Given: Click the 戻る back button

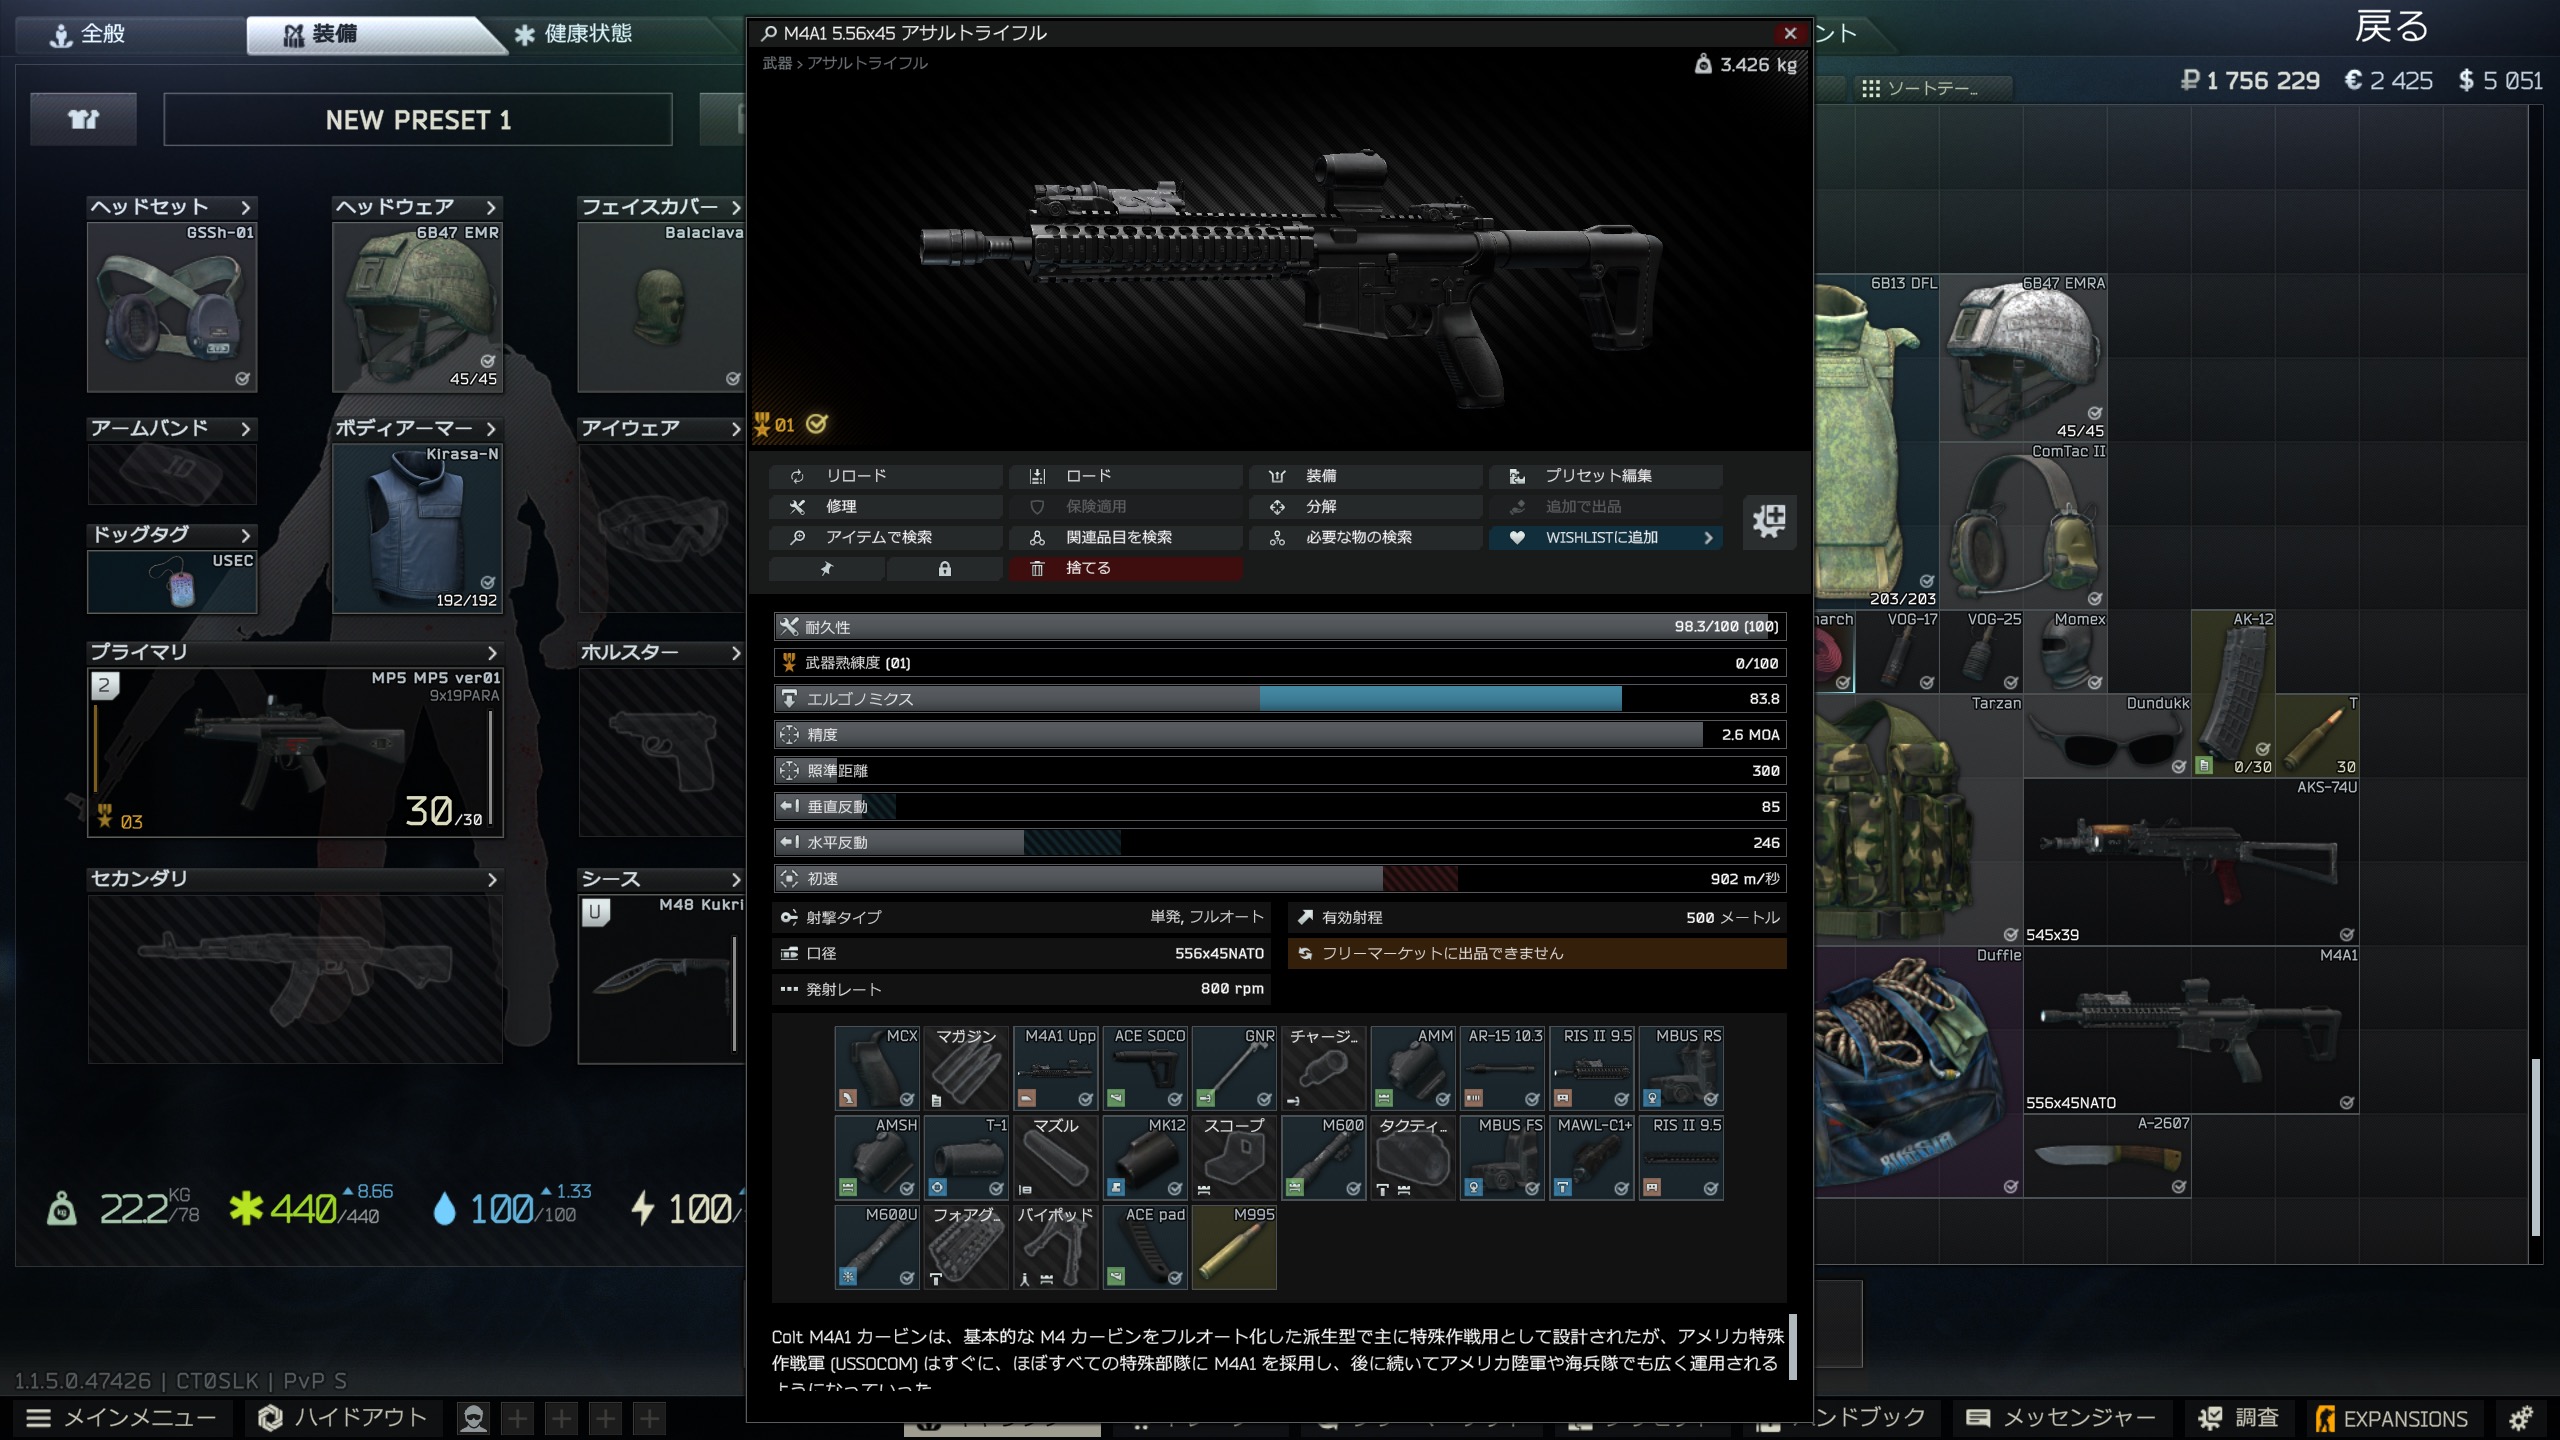Looking at the screenshot, I should pyautogui.click(x=2391, y=27).
